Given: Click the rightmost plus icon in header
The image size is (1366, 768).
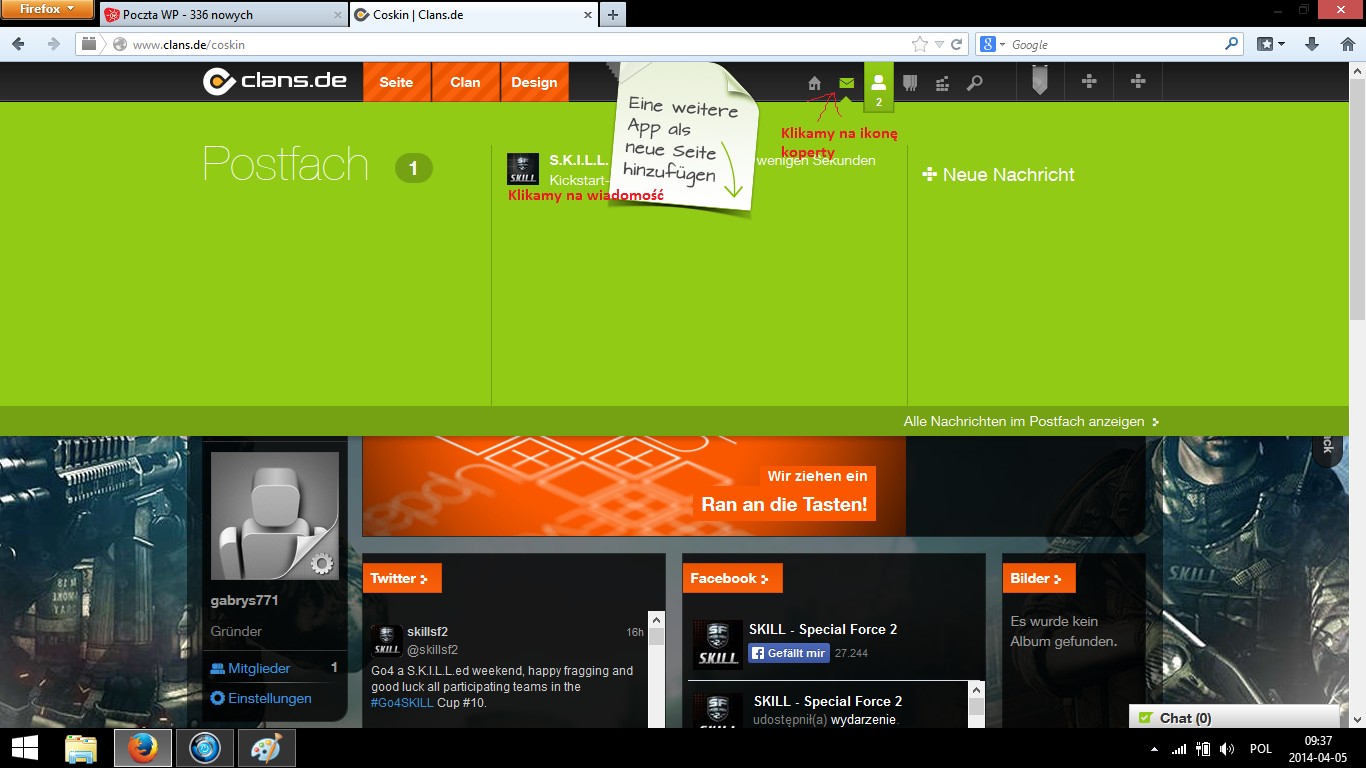Looking at the screenshot, I should tap(1138, 81).
